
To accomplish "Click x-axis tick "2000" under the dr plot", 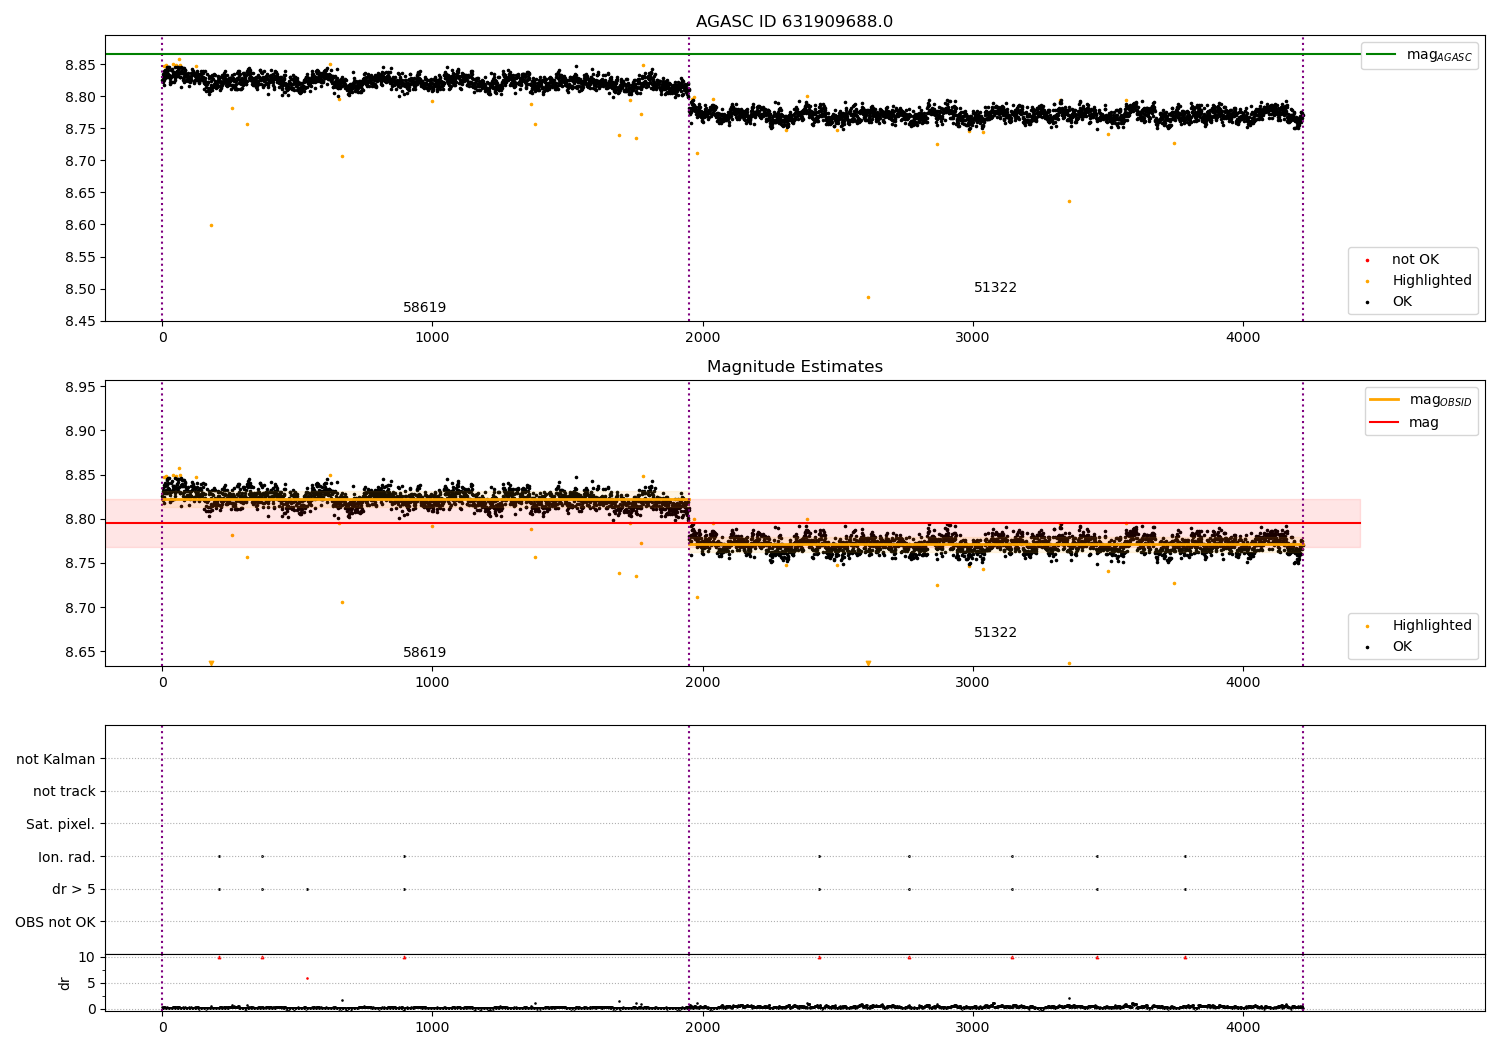I will (703, 1028).
